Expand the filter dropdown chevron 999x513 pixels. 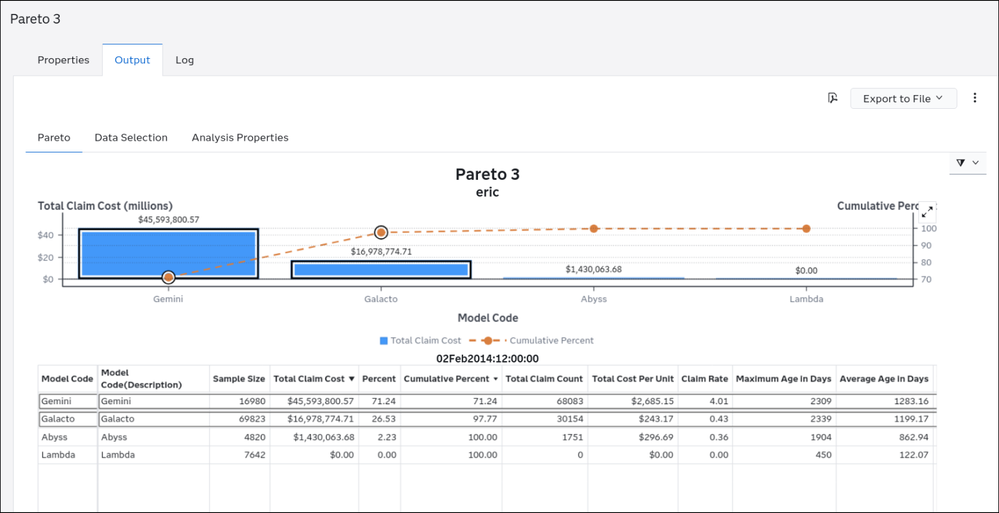(x=975, y=163)
